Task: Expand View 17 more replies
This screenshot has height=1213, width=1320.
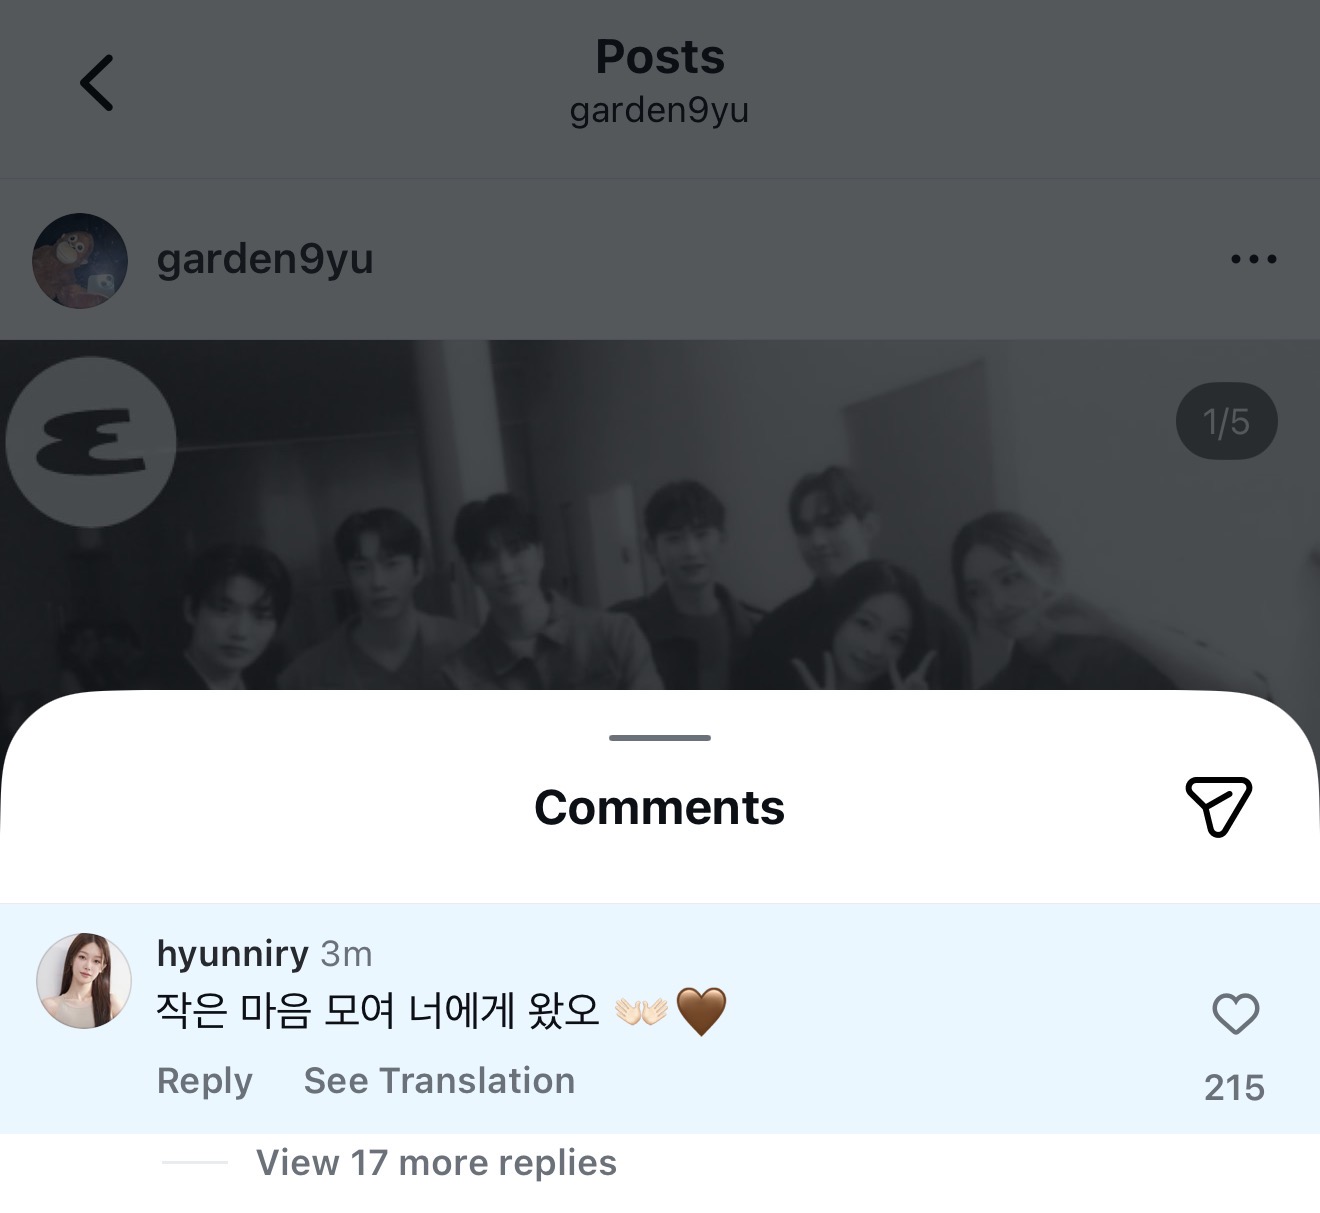Action: [x=436, y=1163]
